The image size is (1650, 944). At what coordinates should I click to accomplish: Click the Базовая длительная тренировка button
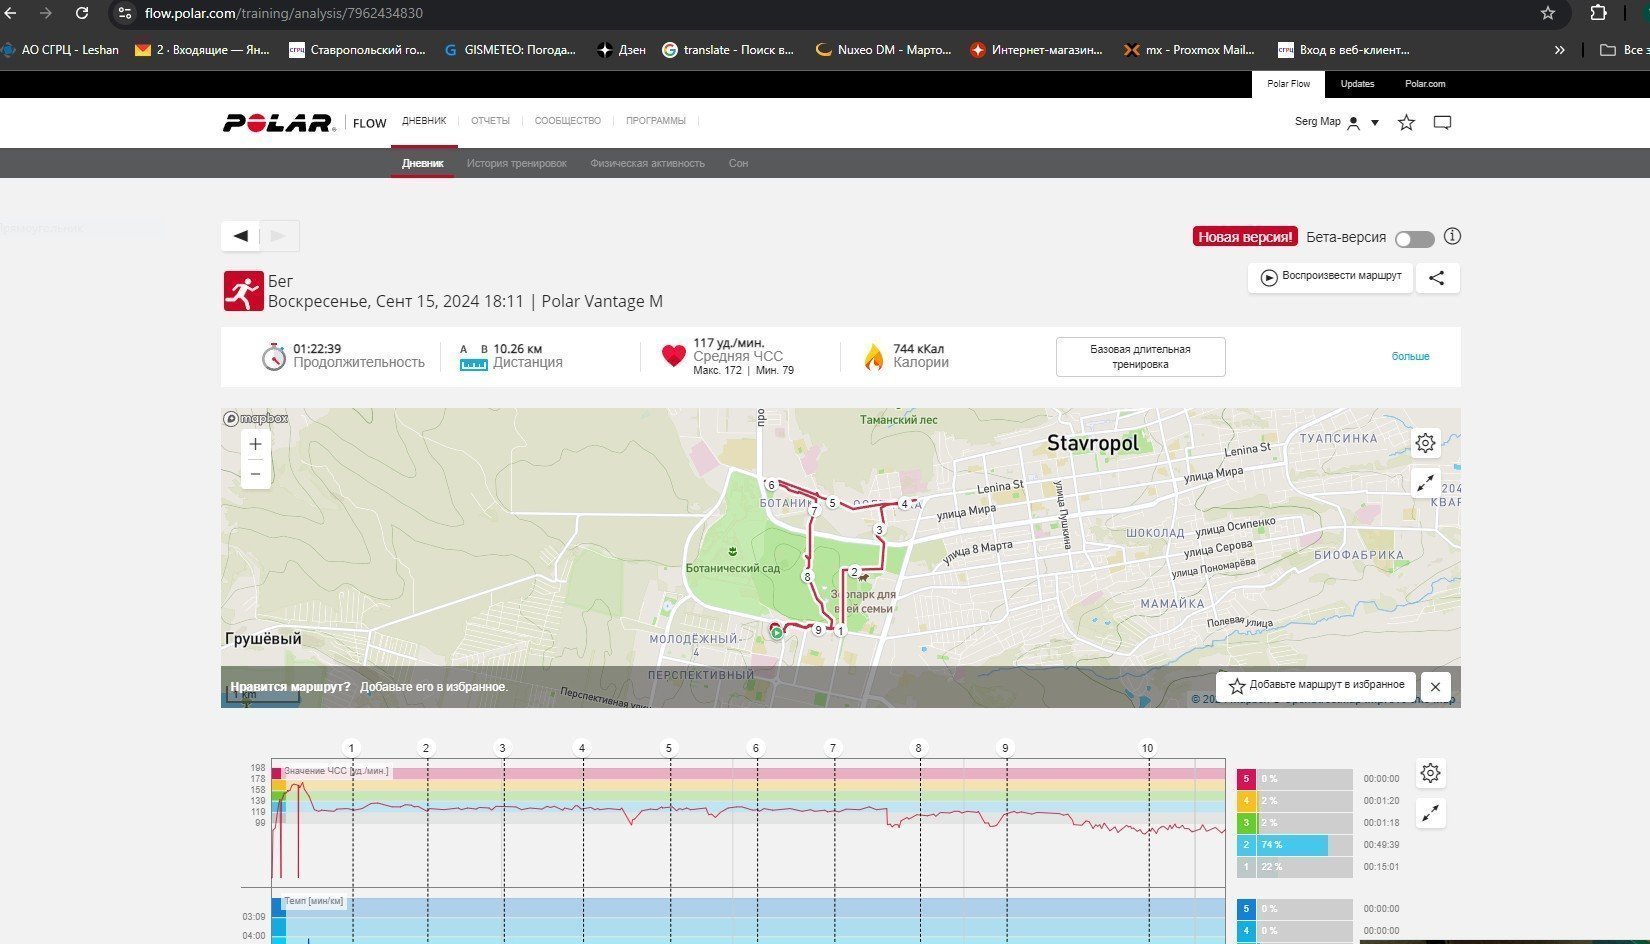pyautogui.click(x=1140, y=357)
